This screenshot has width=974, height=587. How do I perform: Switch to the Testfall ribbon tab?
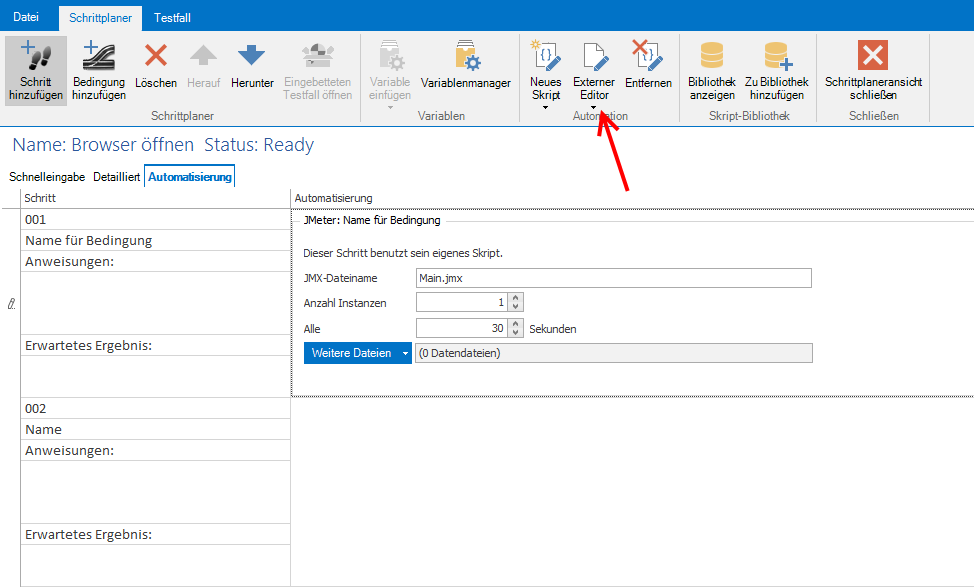tap(172, 18)
